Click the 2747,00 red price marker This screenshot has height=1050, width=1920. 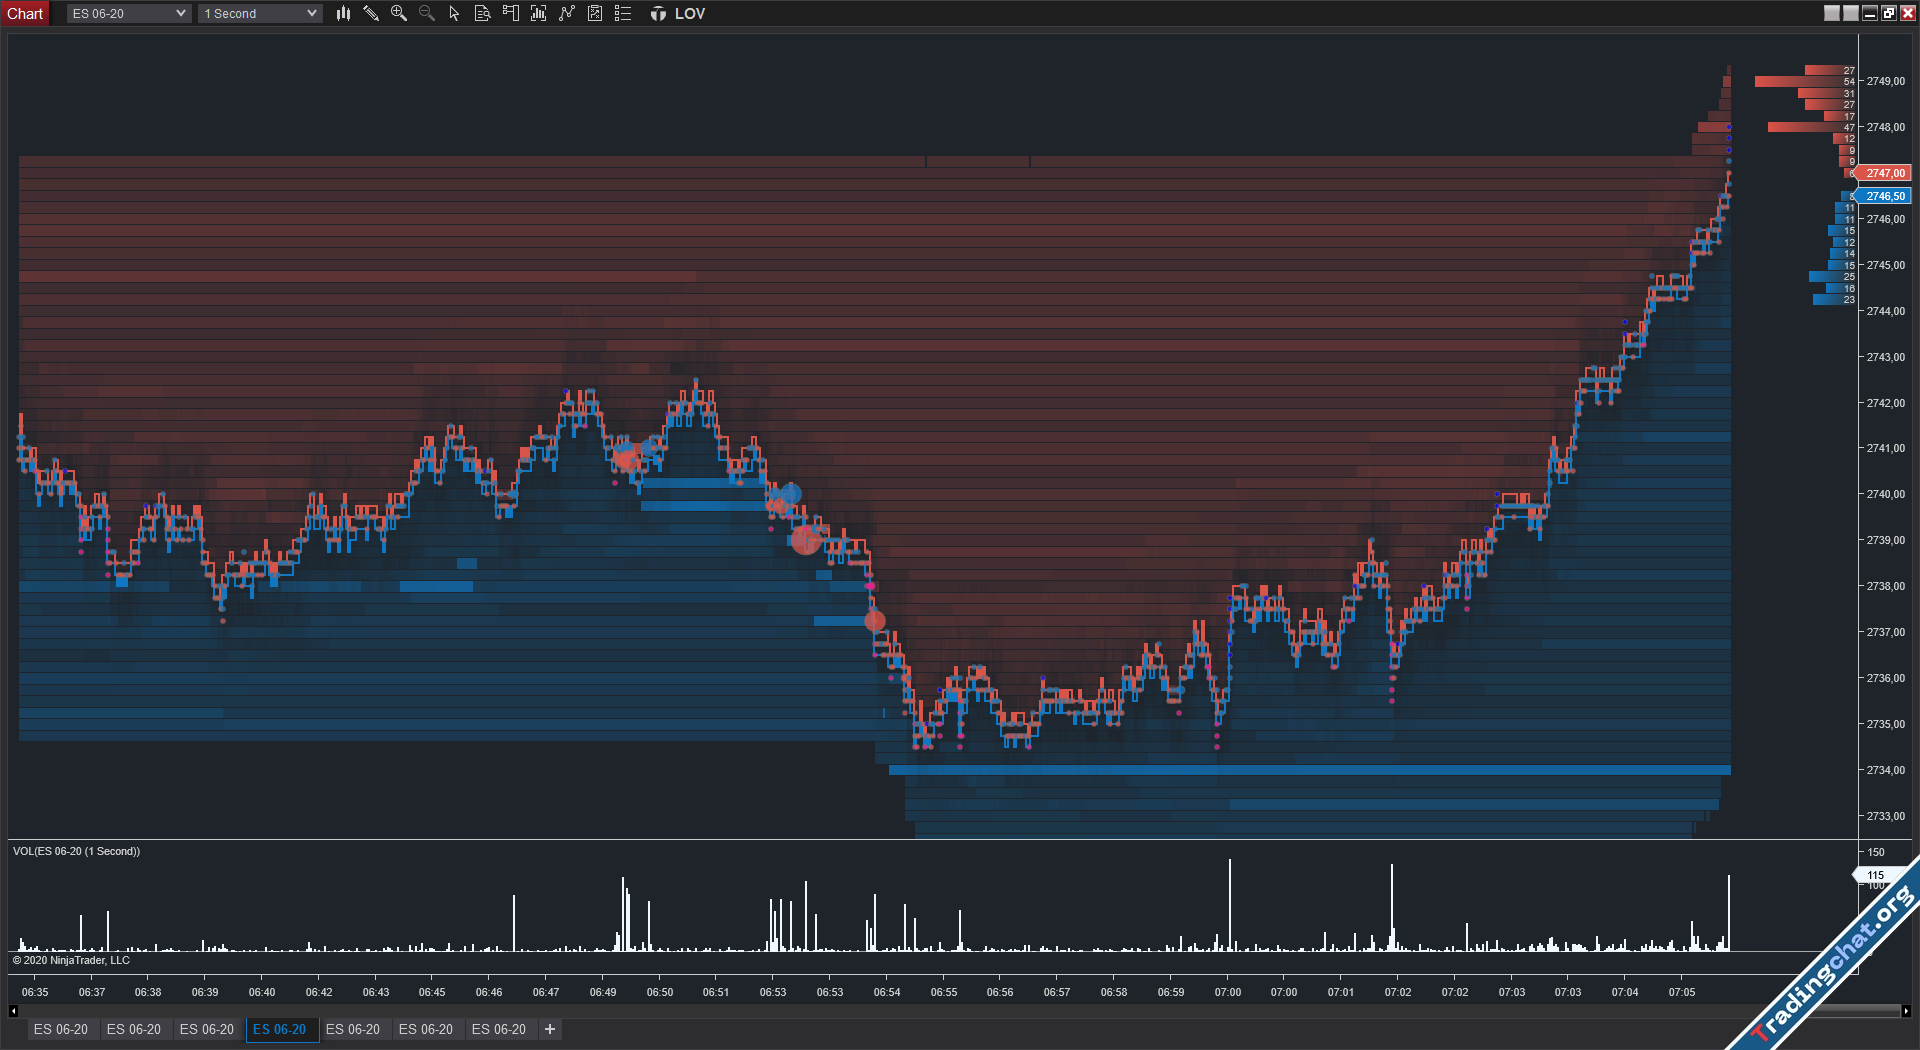(1884, 173)
